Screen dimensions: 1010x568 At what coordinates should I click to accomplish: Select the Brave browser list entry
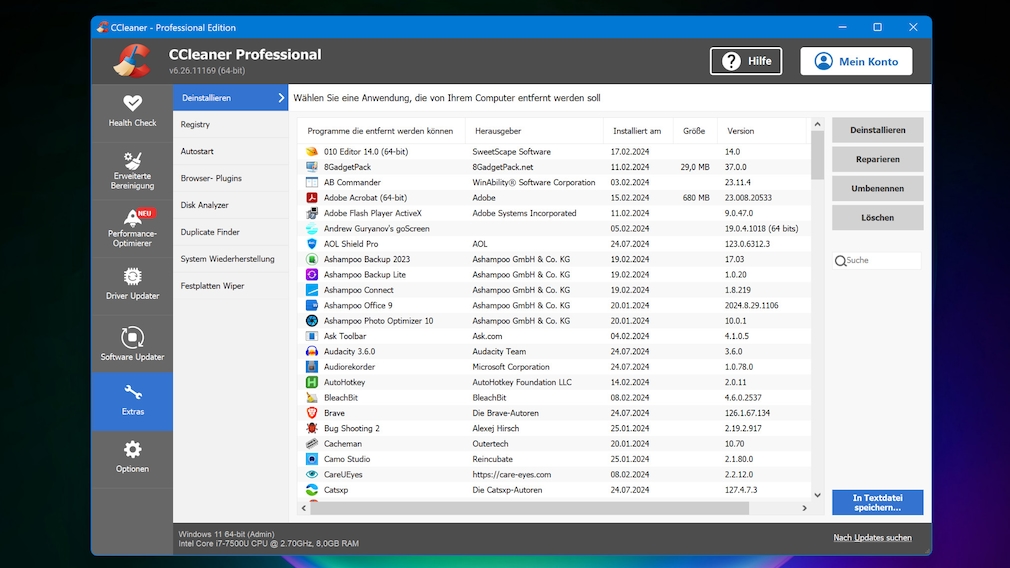point(334,413)
